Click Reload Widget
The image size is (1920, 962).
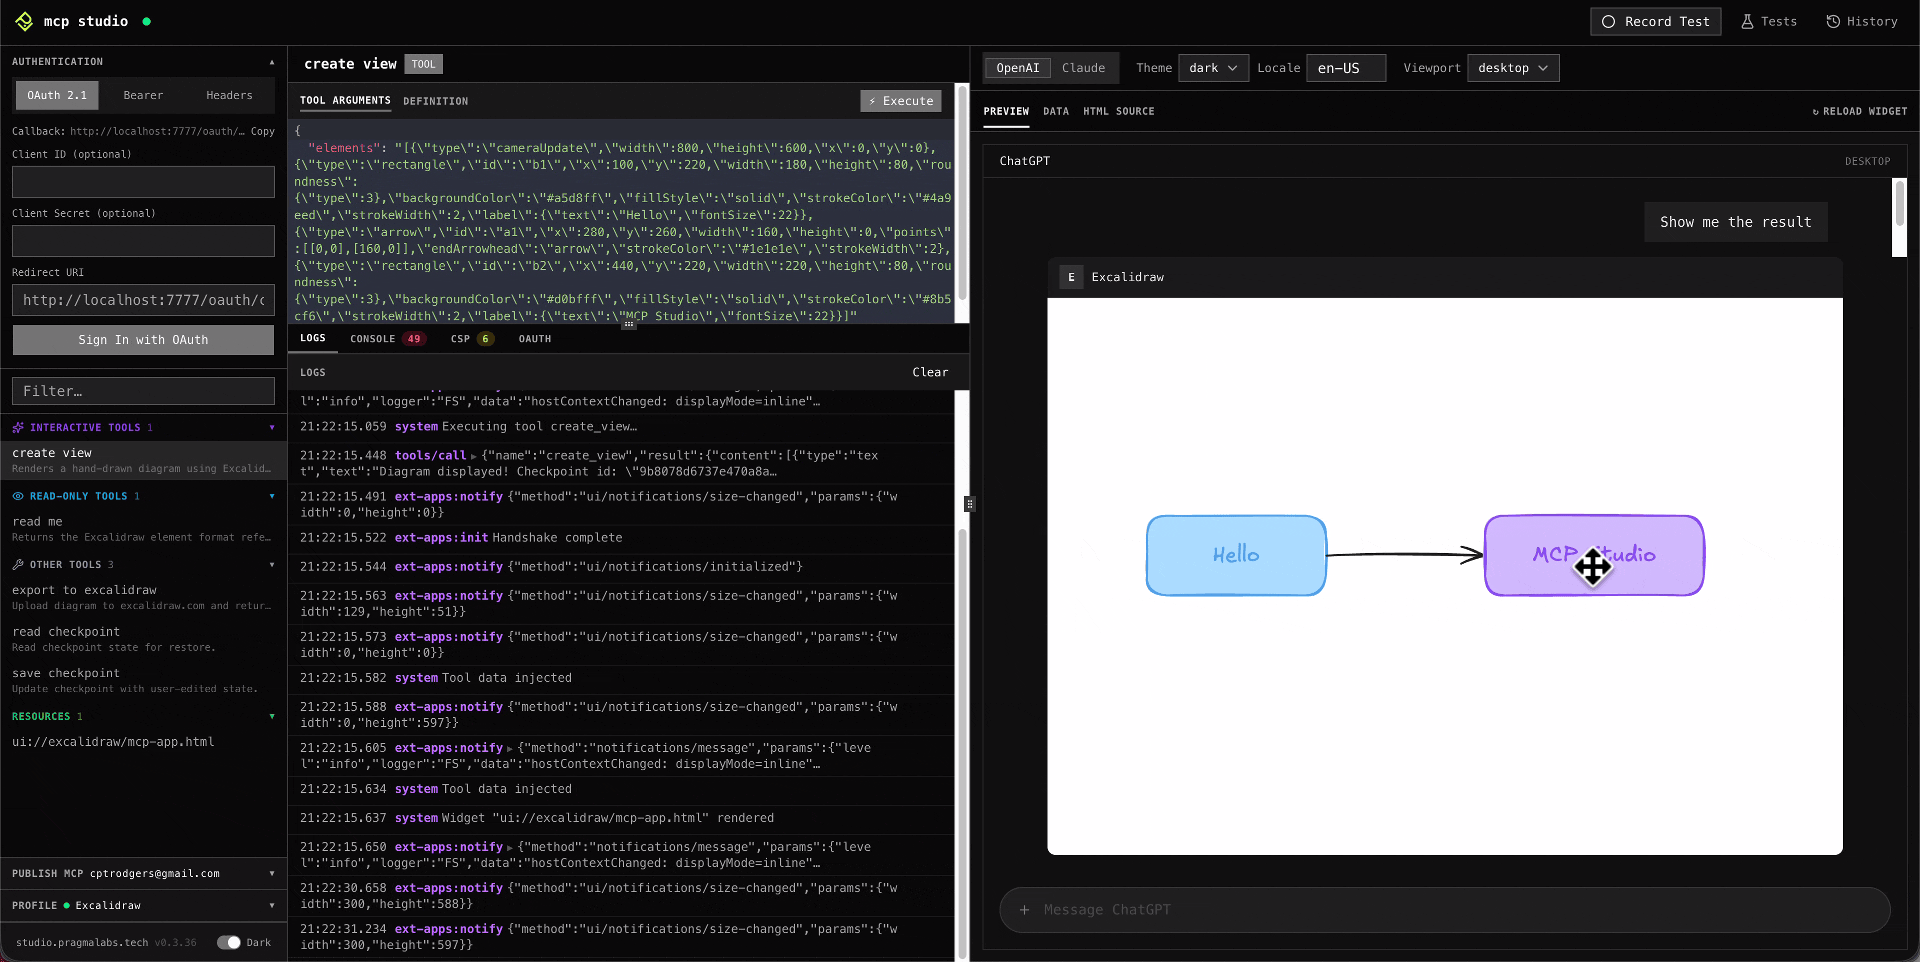click(1860, 112)
